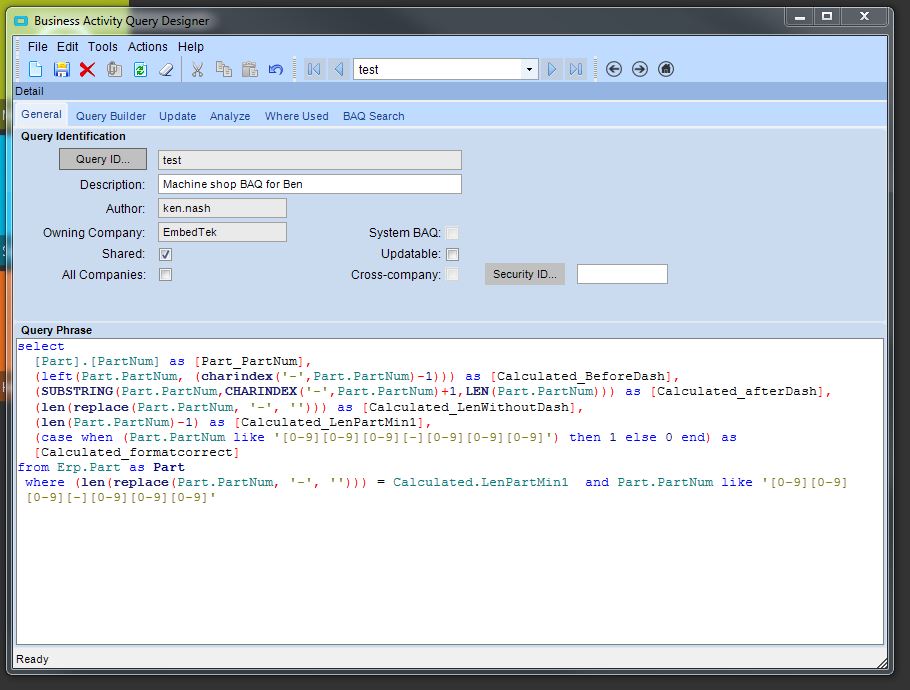Viewport: 910px width, 690px height.
Task: Switch to the Query Builder tab
Action: click(x=111, y=116)
